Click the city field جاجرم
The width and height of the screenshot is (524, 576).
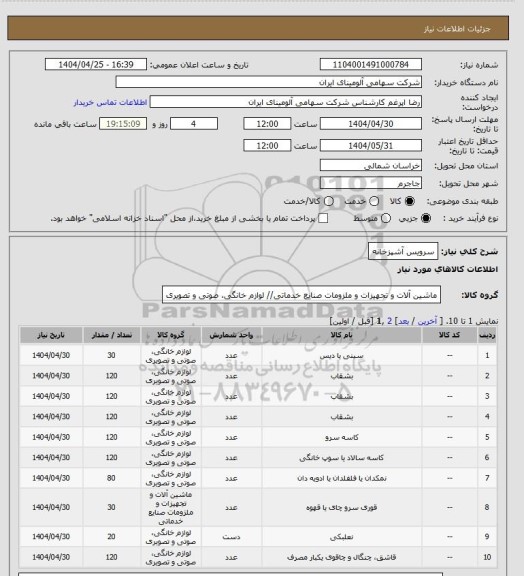(370, 183)
